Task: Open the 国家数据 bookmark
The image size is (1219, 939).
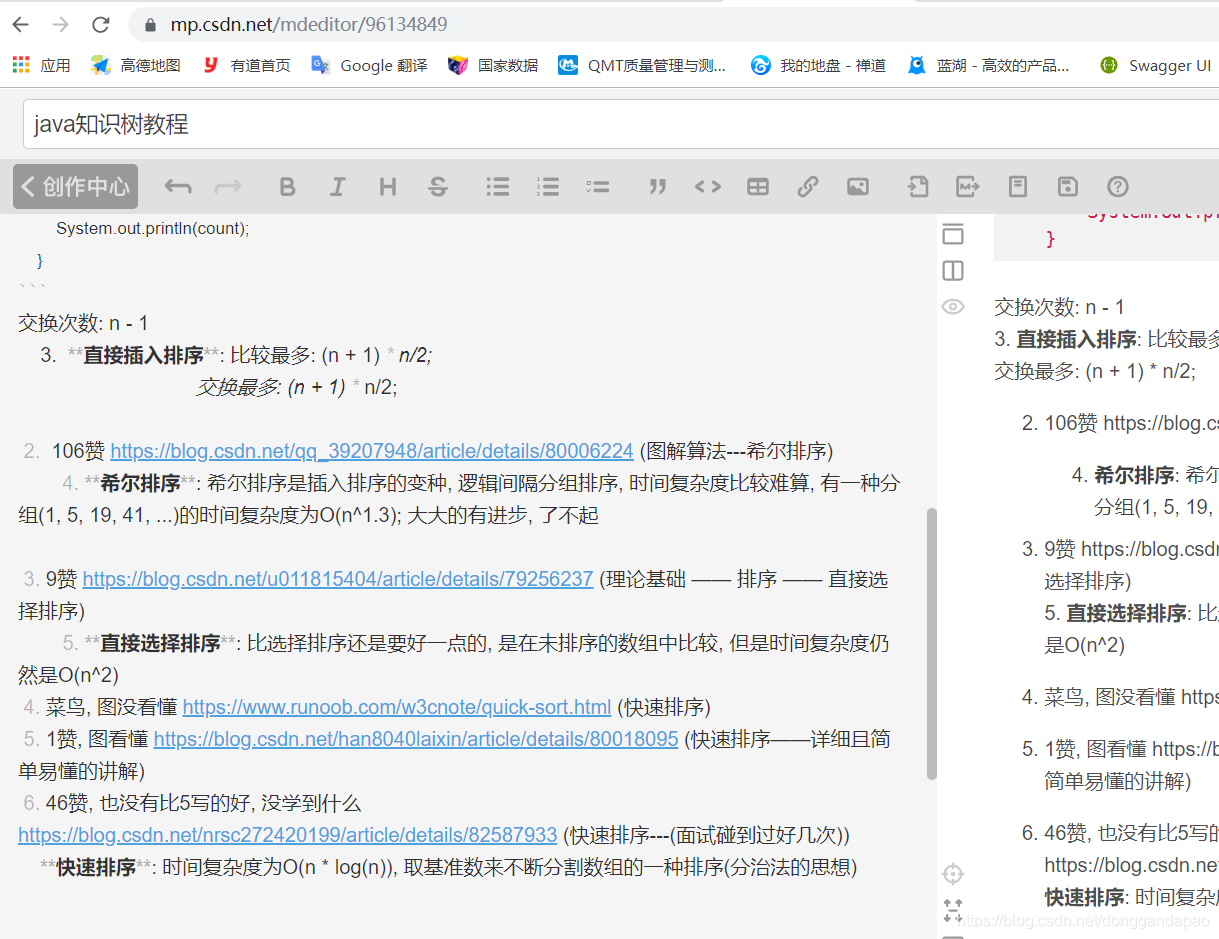Action: pos(493,65)
